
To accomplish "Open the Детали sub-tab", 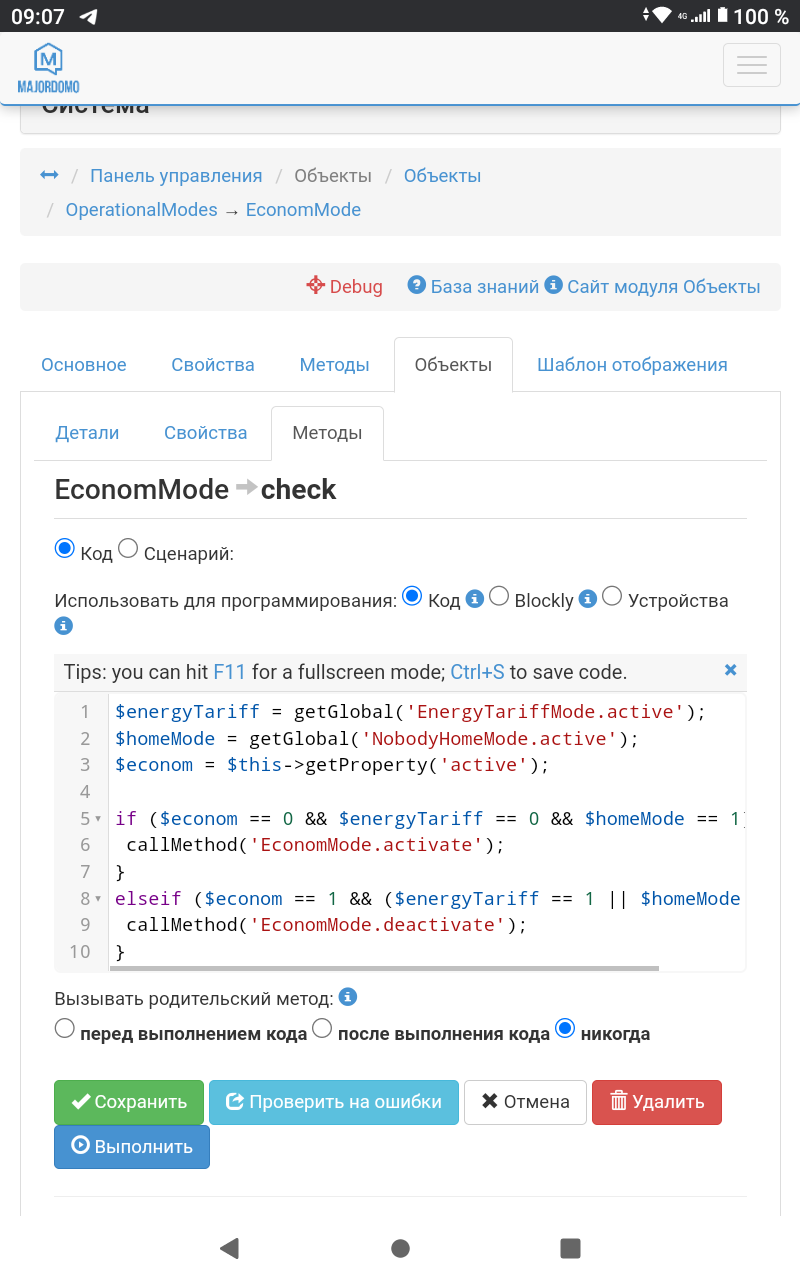I will click(87, 432).
